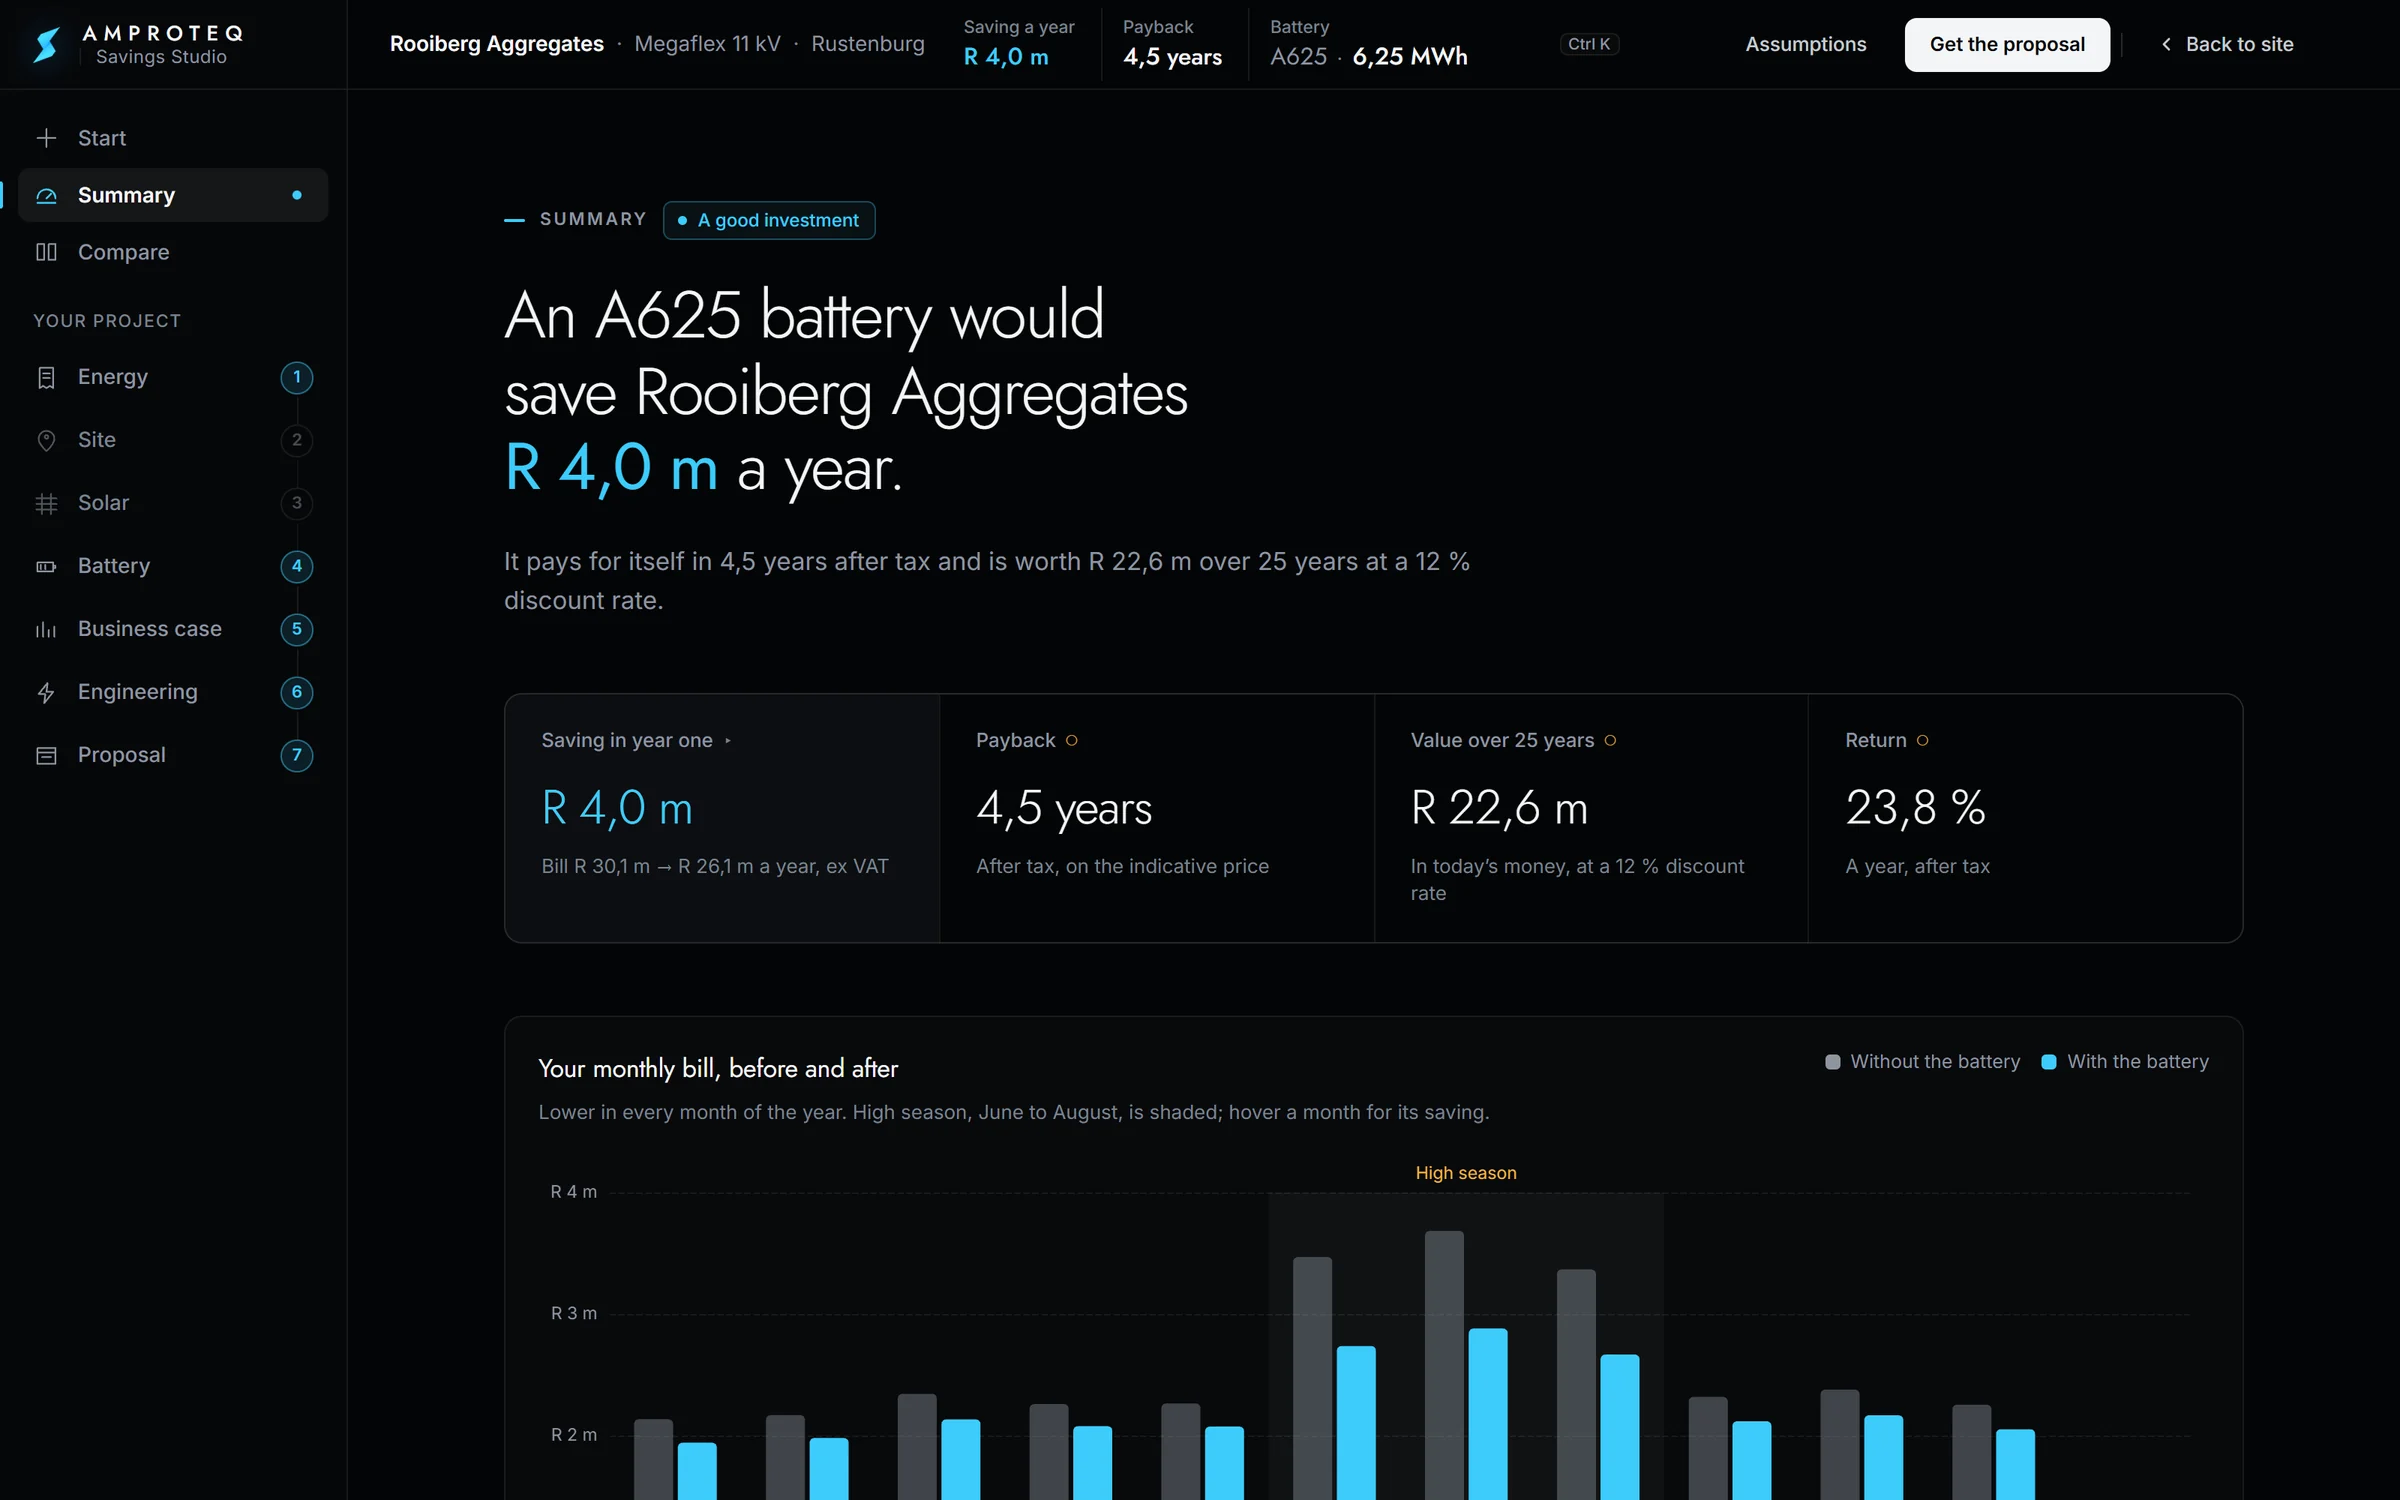Viewport: 2400px width, 1500px height.
Task: Click the R 4,0 m saving card value
Action: [x=617, y=808]
